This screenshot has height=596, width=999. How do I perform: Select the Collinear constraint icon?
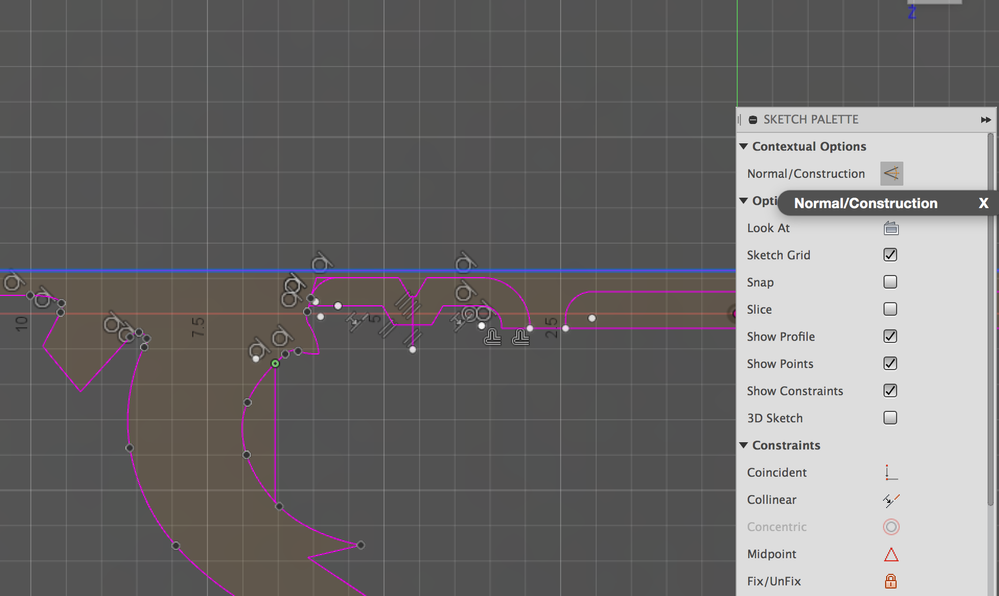[891, 500]
